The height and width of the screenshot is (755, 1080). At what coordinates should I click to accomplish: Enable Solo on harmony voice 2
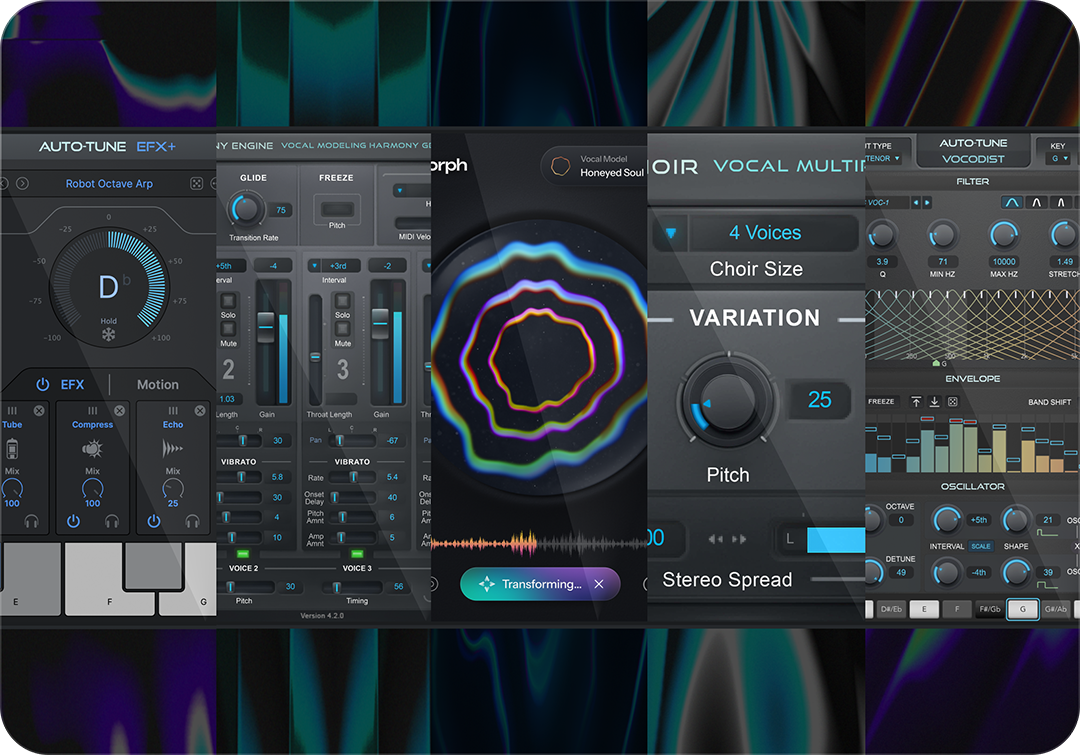[x=228, y=301]
